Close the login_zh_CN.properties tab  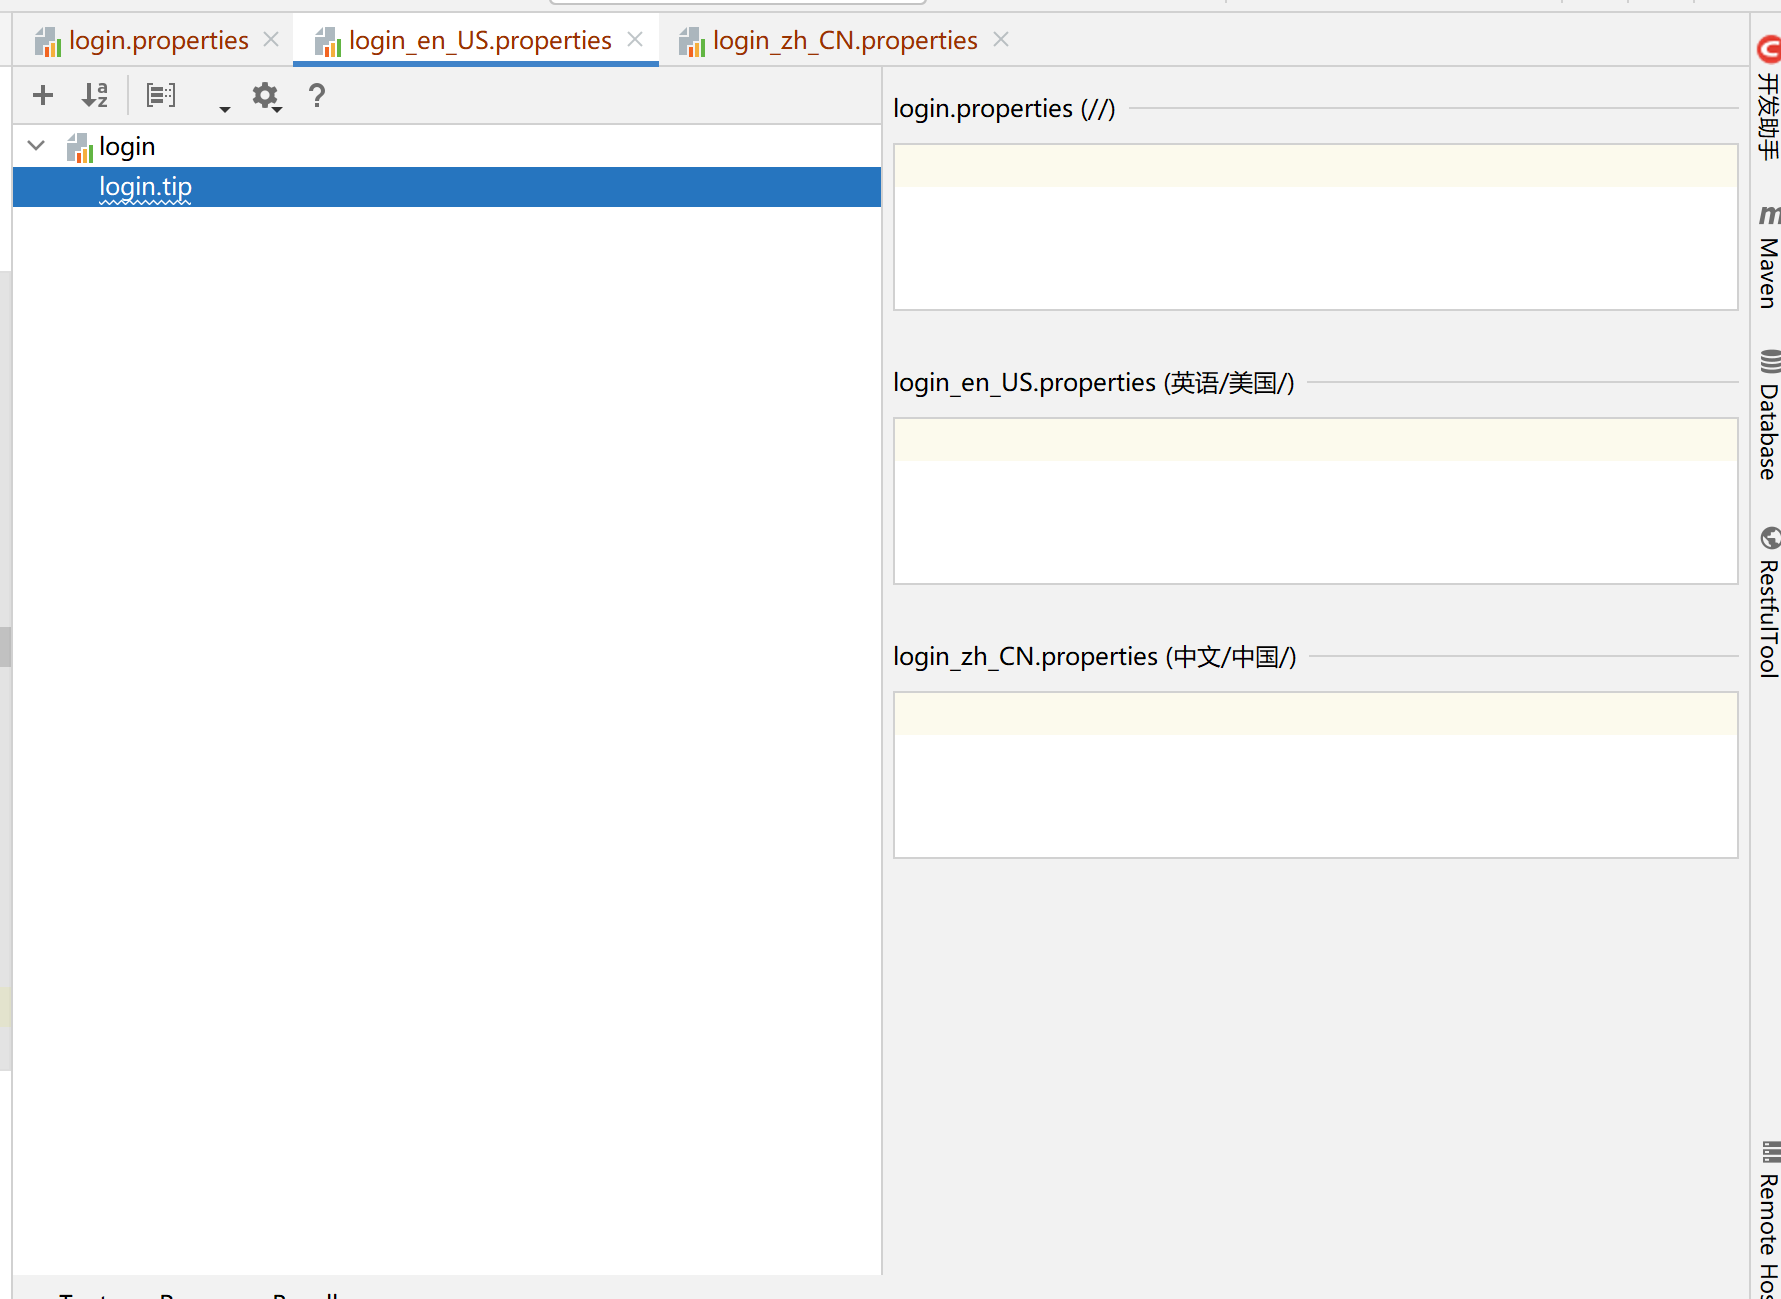point(1001,39)
